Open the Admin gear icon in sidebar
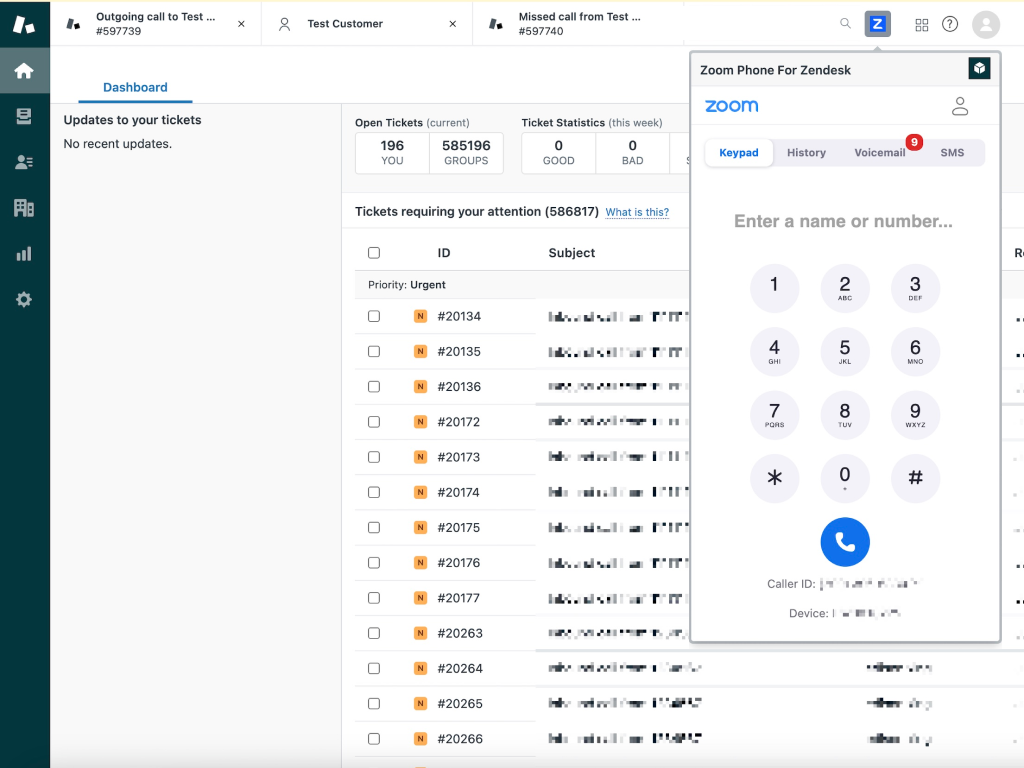Screen dimensions: 1024x768 [x=24, y=299]
